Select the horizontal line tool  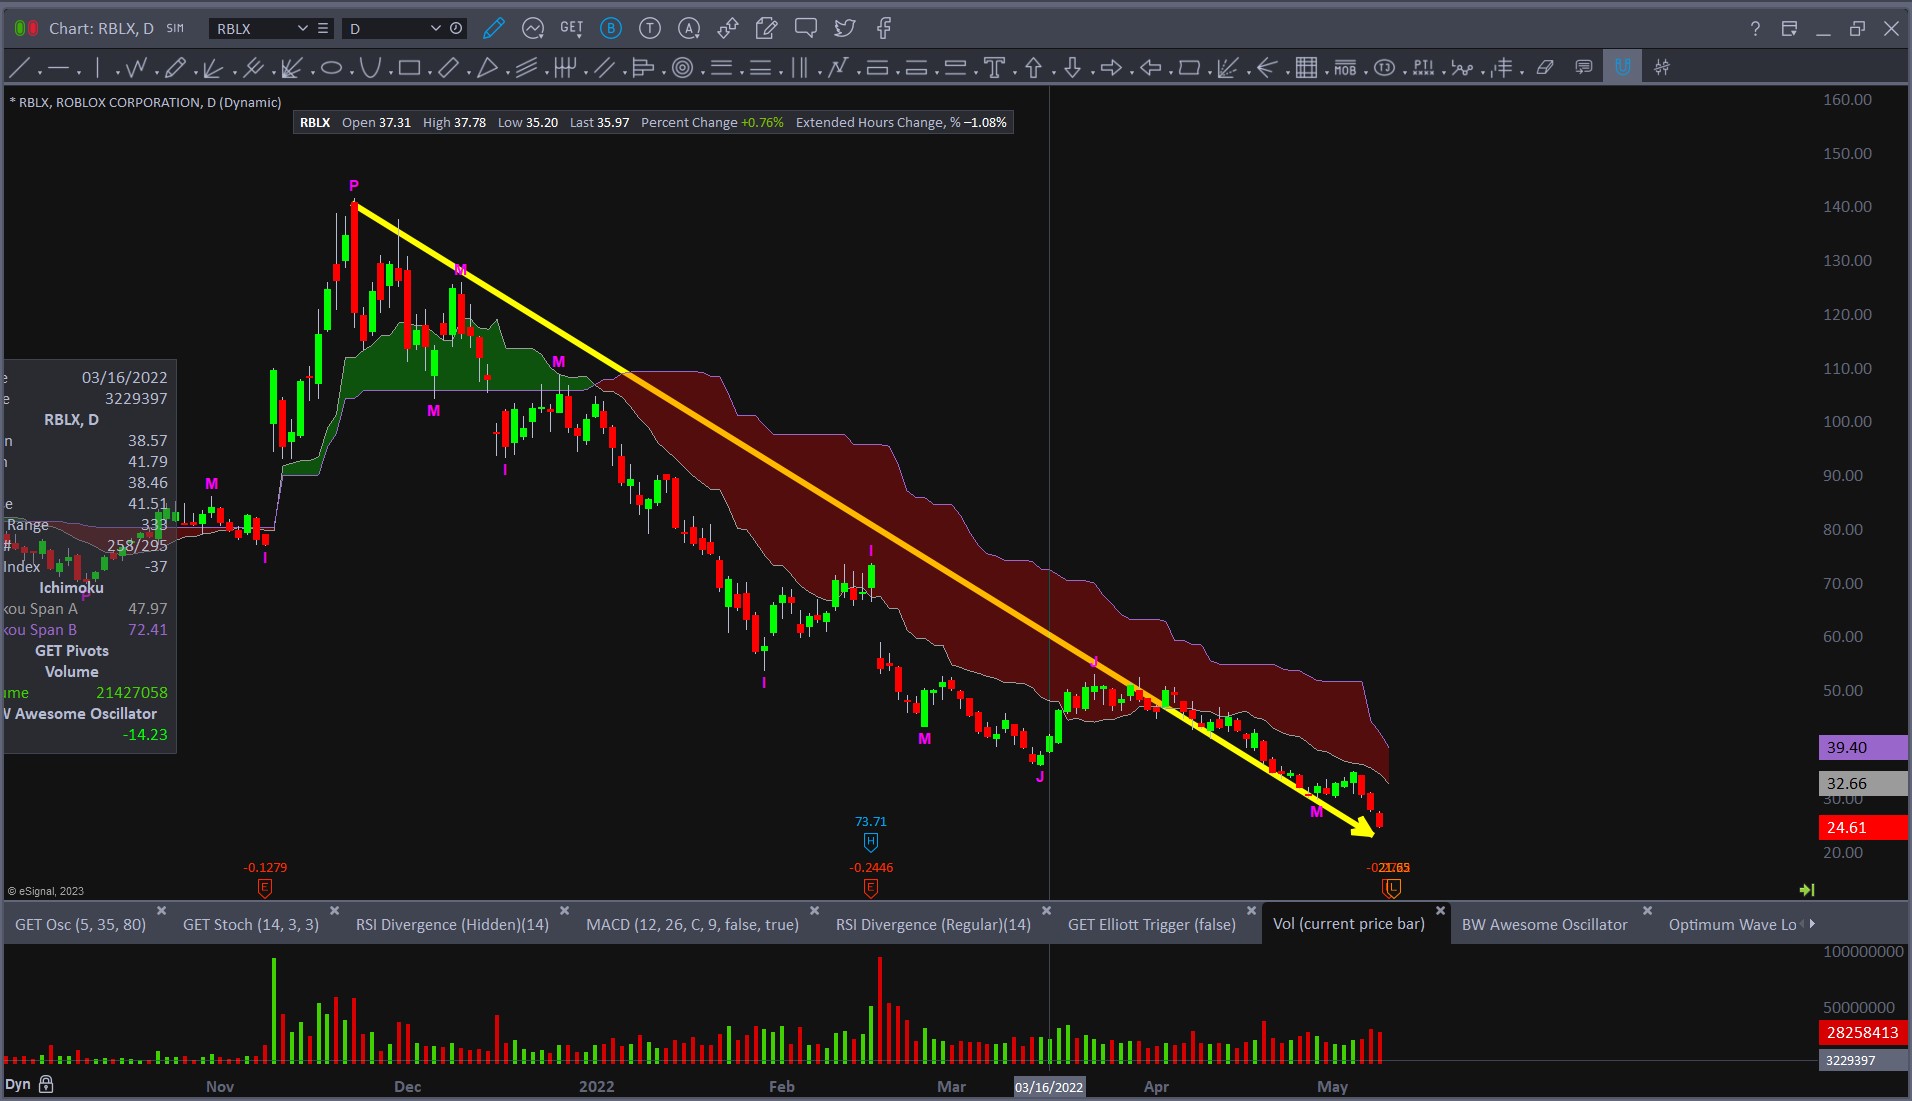click(x=58, y=68)
